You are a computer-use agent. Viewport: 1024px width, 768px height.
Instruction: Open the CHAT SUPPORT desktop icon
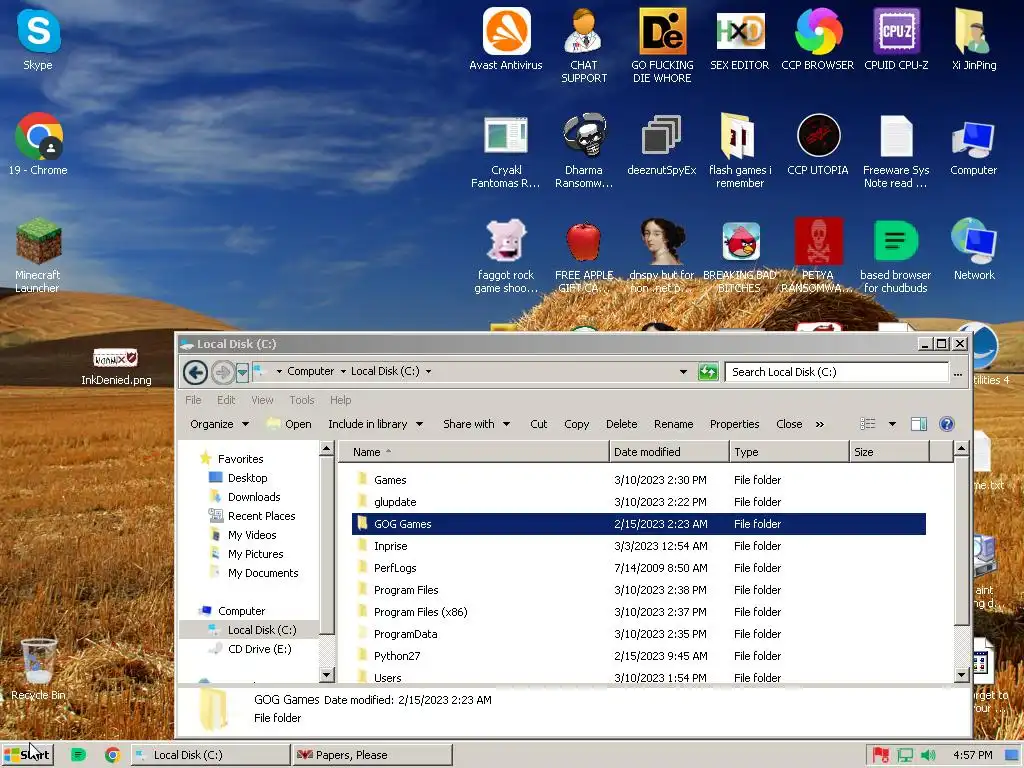(x=584, y=46)
